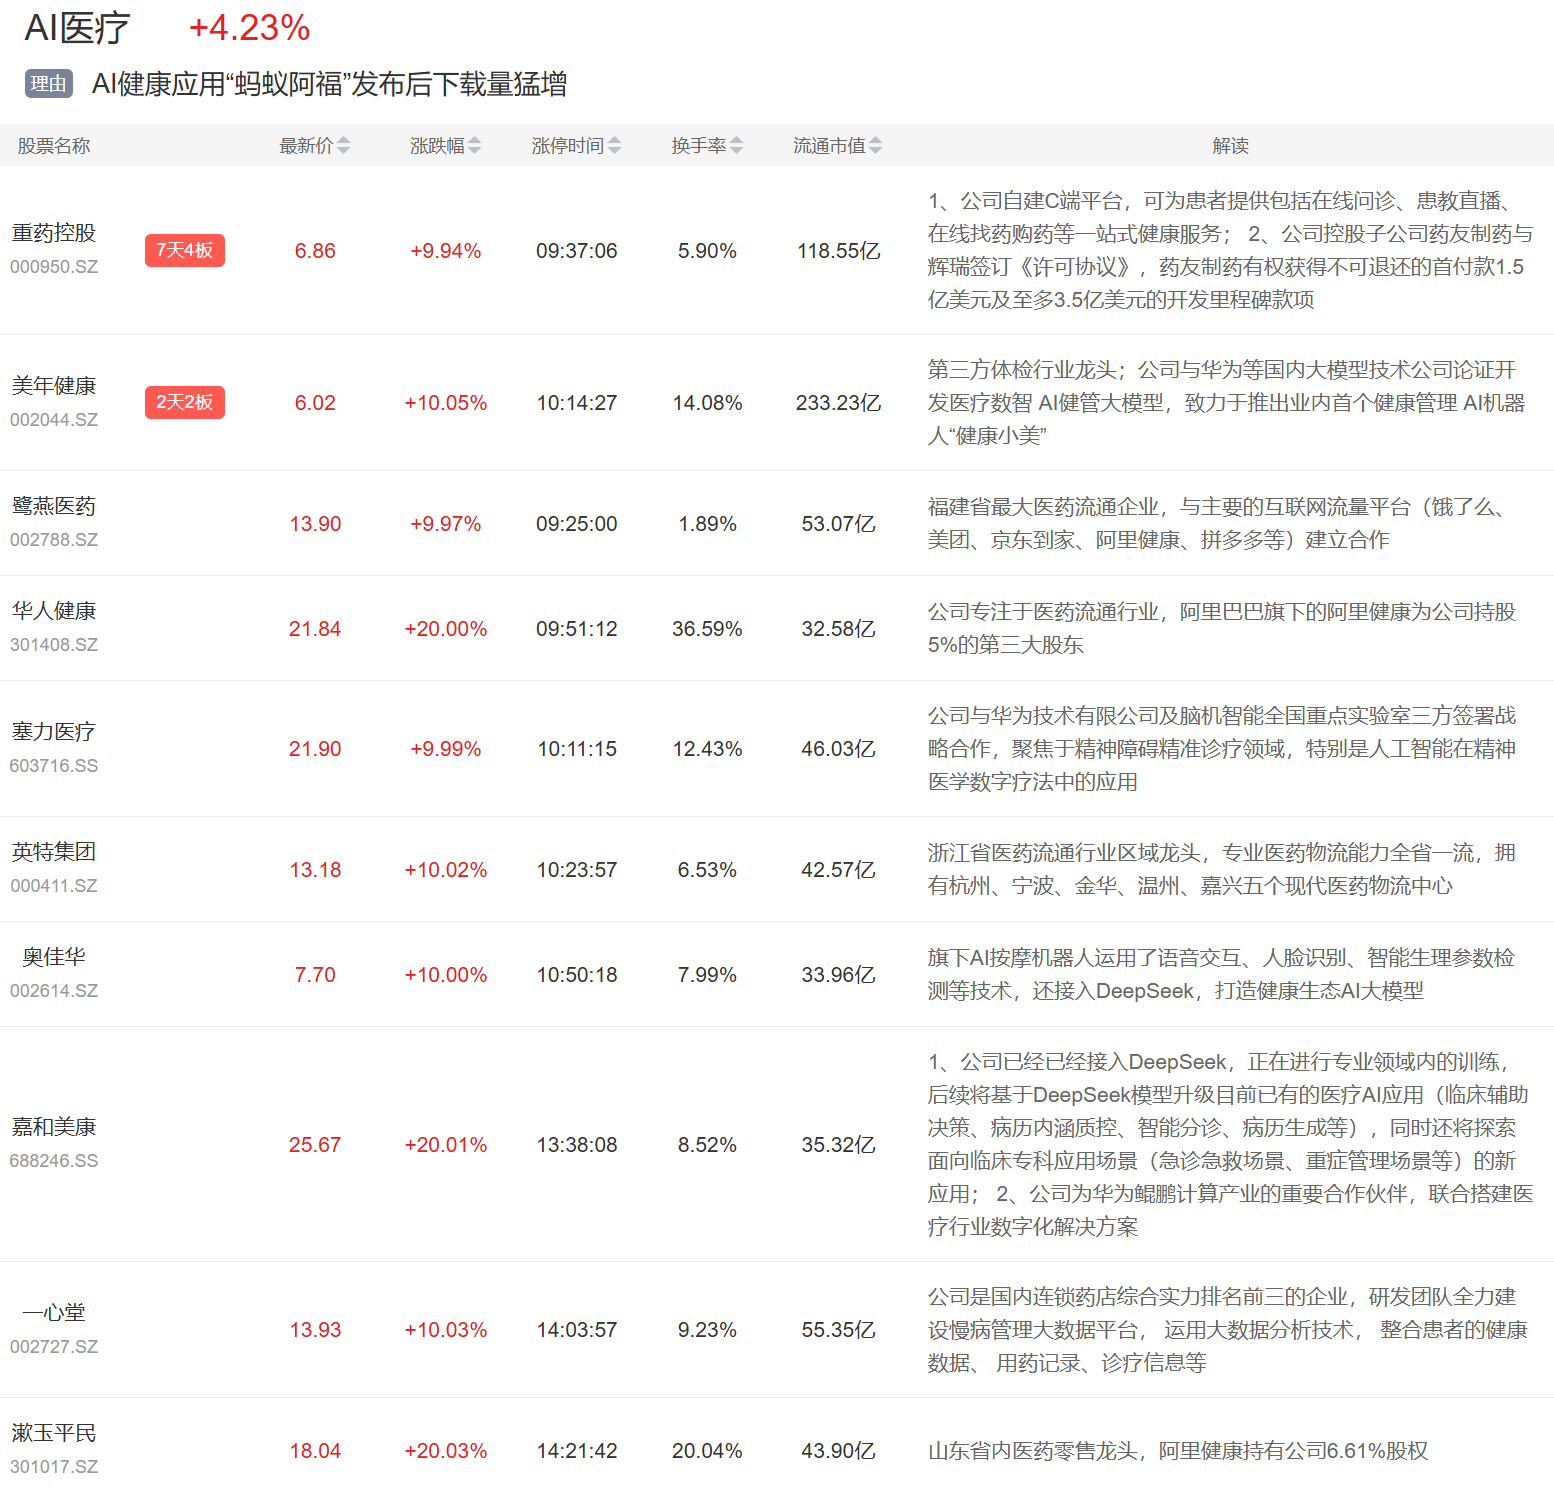Click the 股票名称 column header
This screenshot has width=1554, height=1491.
[x=54, y=146]
